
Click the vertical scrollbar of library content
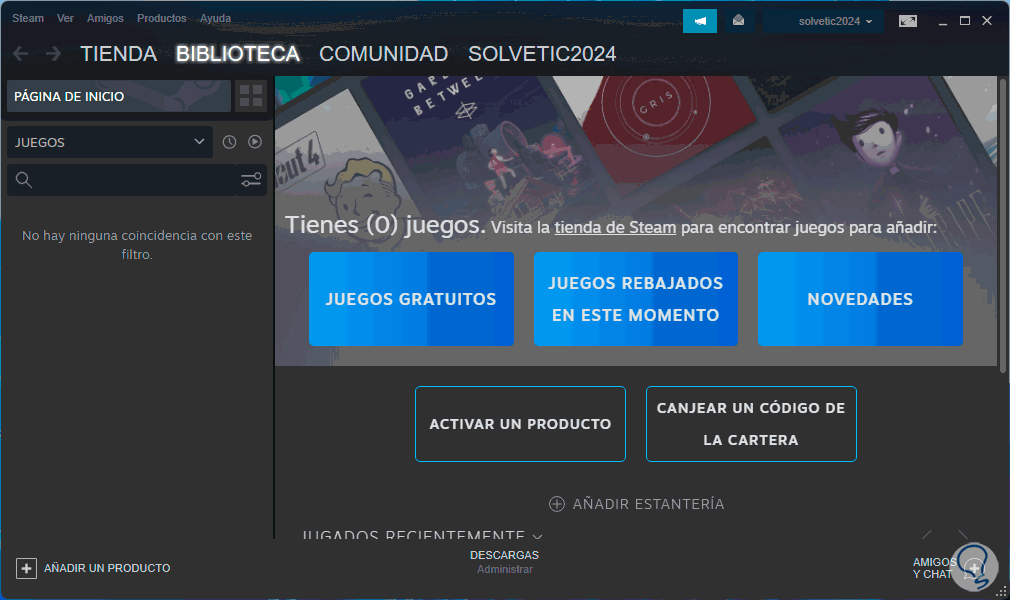point(1002,224)
